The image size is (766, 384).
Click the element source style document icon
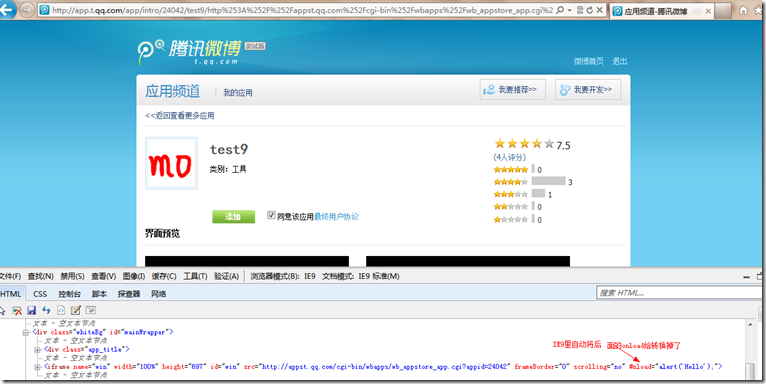coord(61,310)
